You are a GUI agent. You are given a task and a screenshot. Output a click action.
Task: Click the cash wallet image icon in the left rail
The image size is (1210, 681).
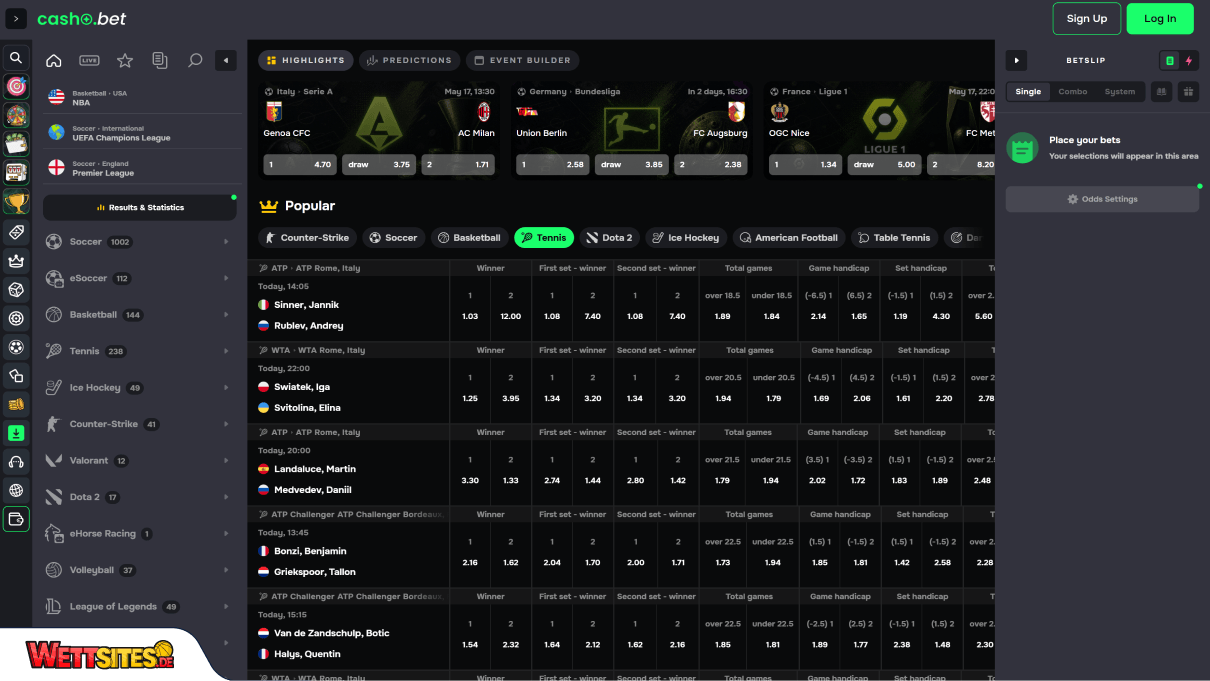click(x=16, y=145)
